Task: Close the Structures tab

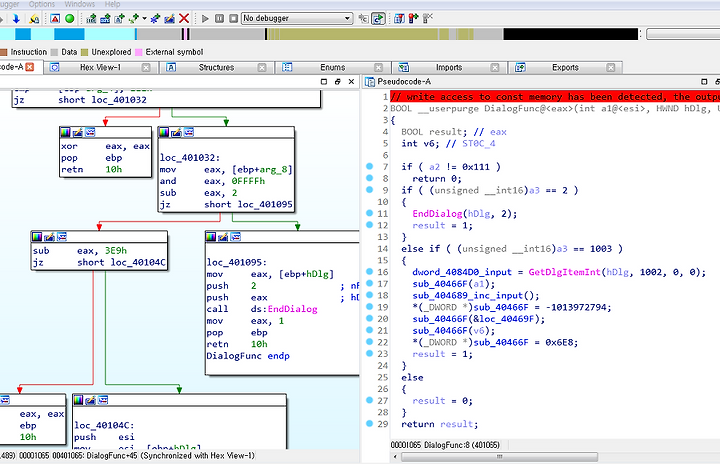Action: [x=262, y=68]
